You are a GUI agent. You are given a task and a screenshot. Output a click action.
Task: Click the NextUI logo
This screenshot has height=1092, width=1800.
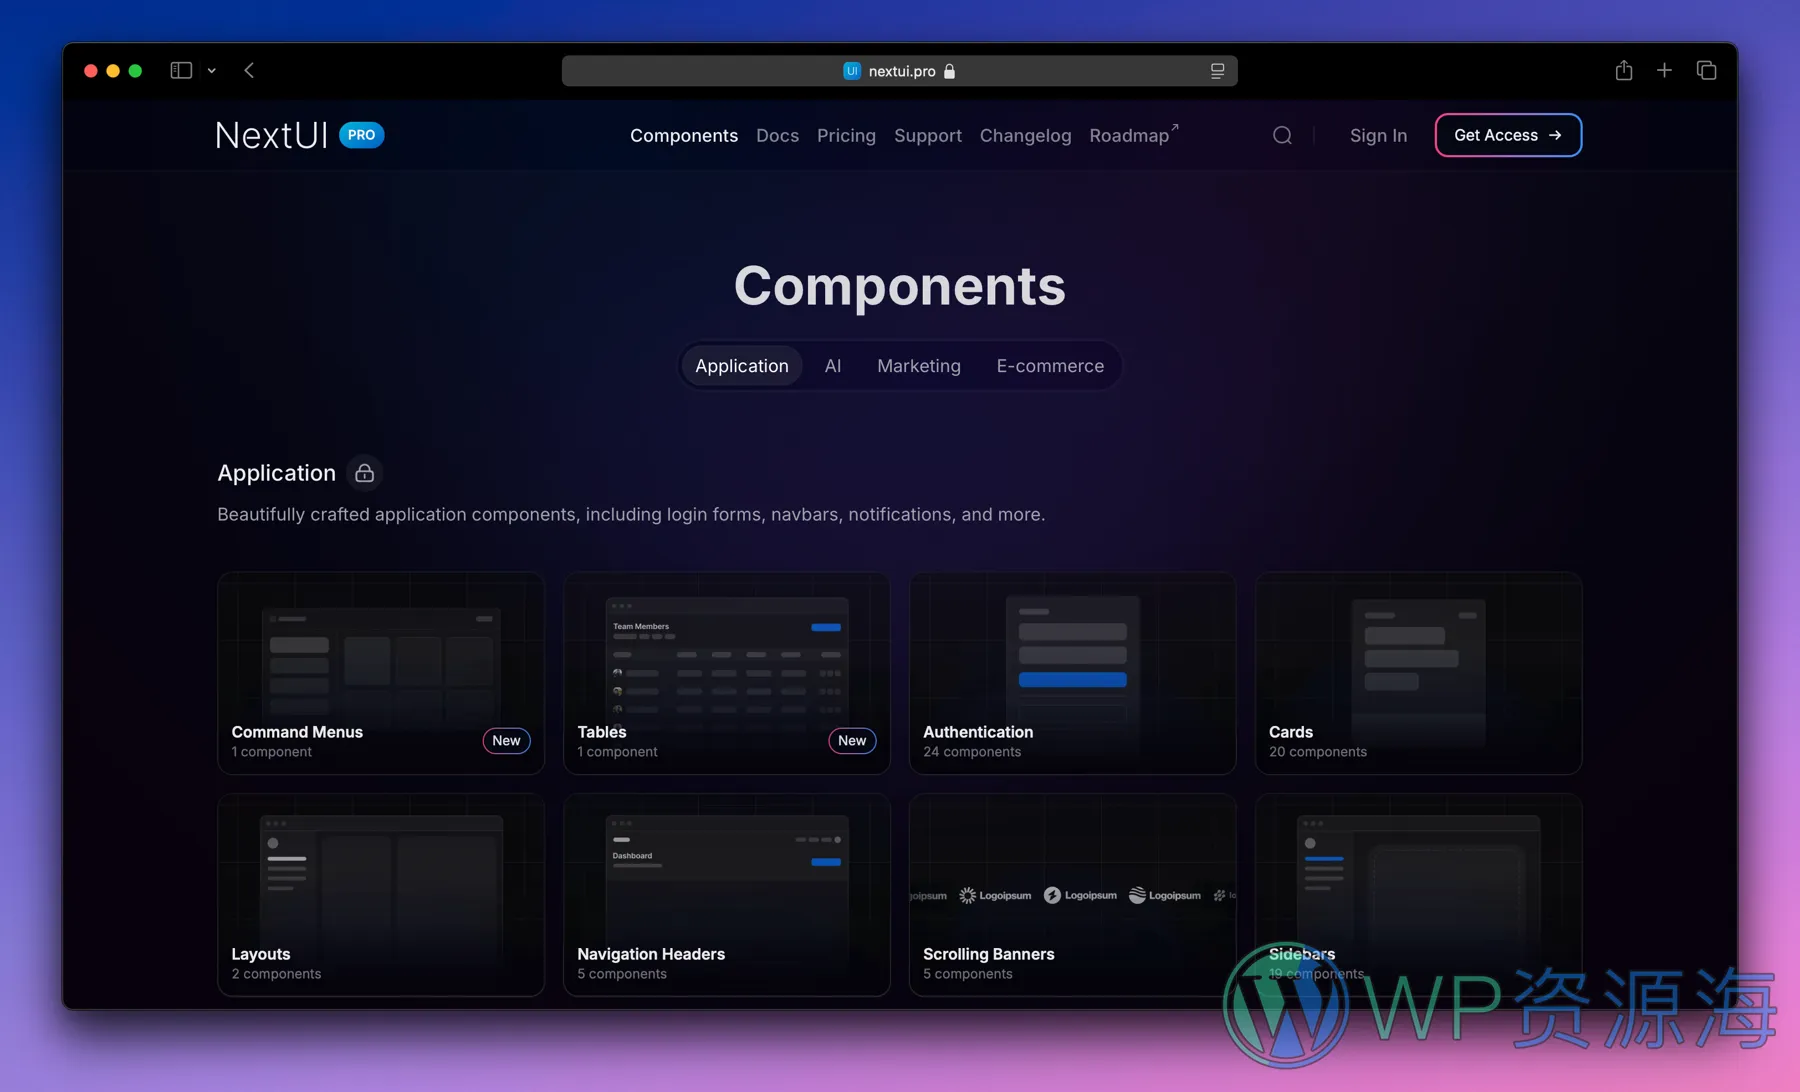pos(271,135)
